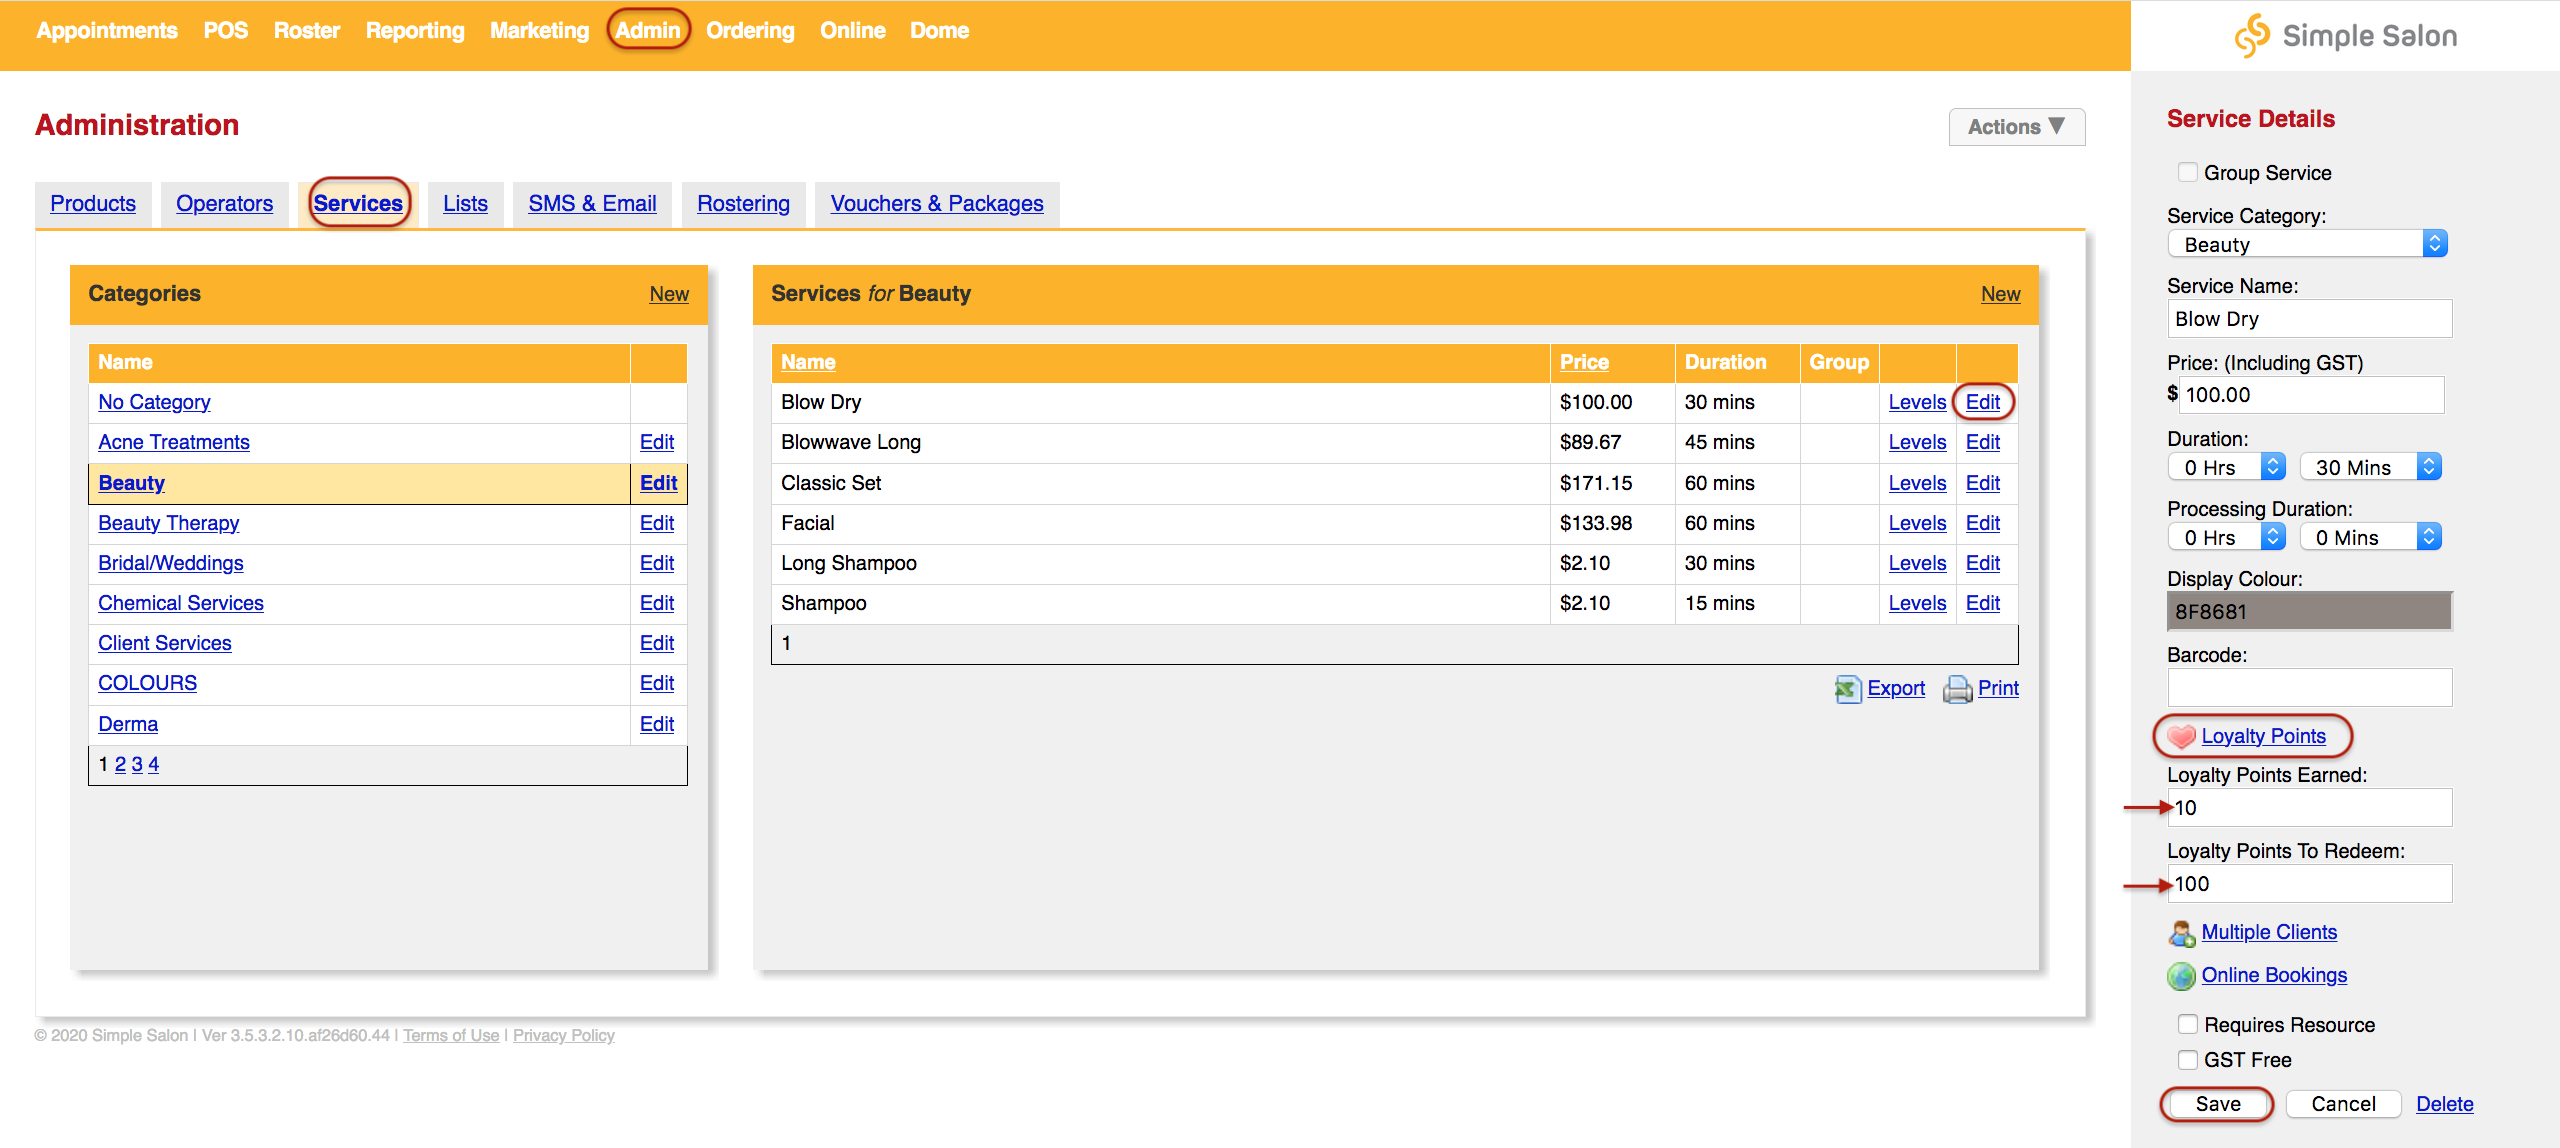The image size is (2560, 1148).
Task: Enable the Group Service checkbox
Action: [2188, 172]
